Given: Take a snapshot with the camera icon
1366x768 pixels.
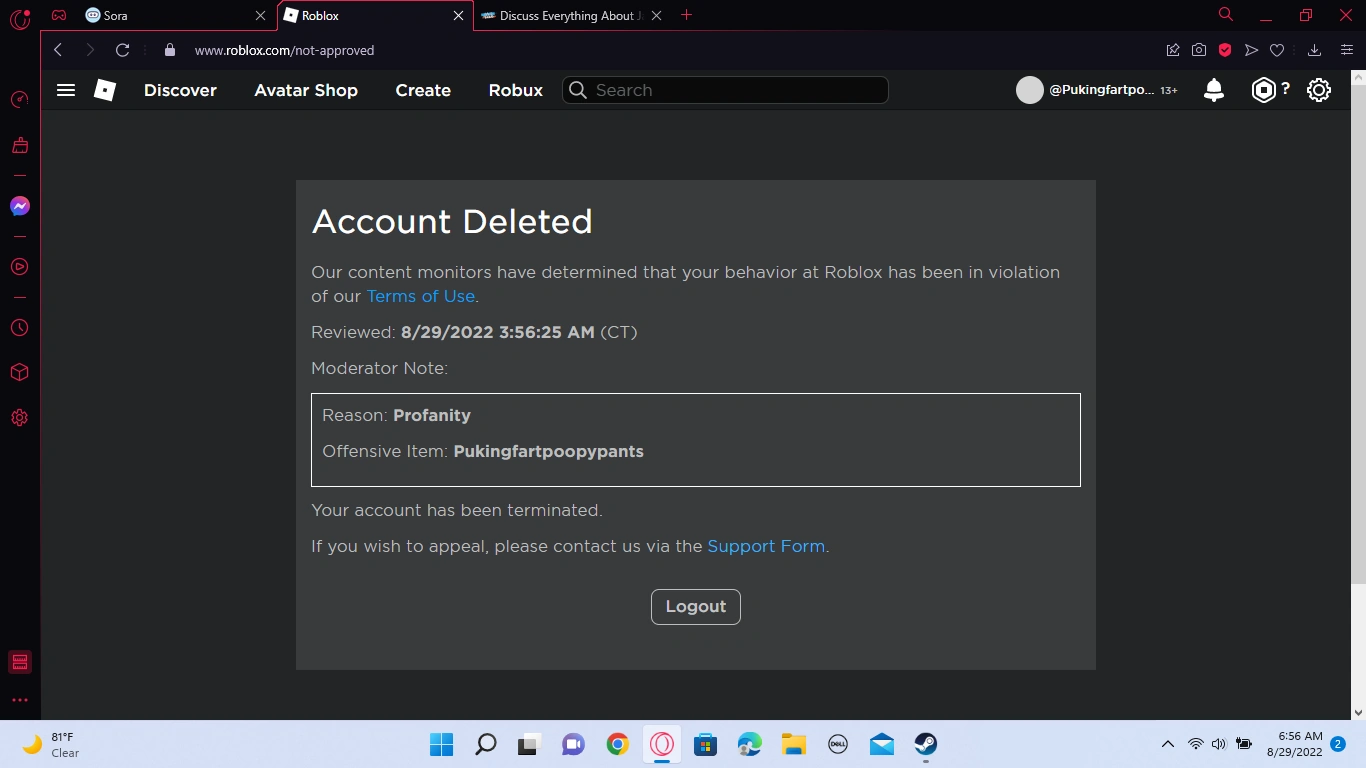Looking at the screenshot, I should click(x=1199, y=49).
